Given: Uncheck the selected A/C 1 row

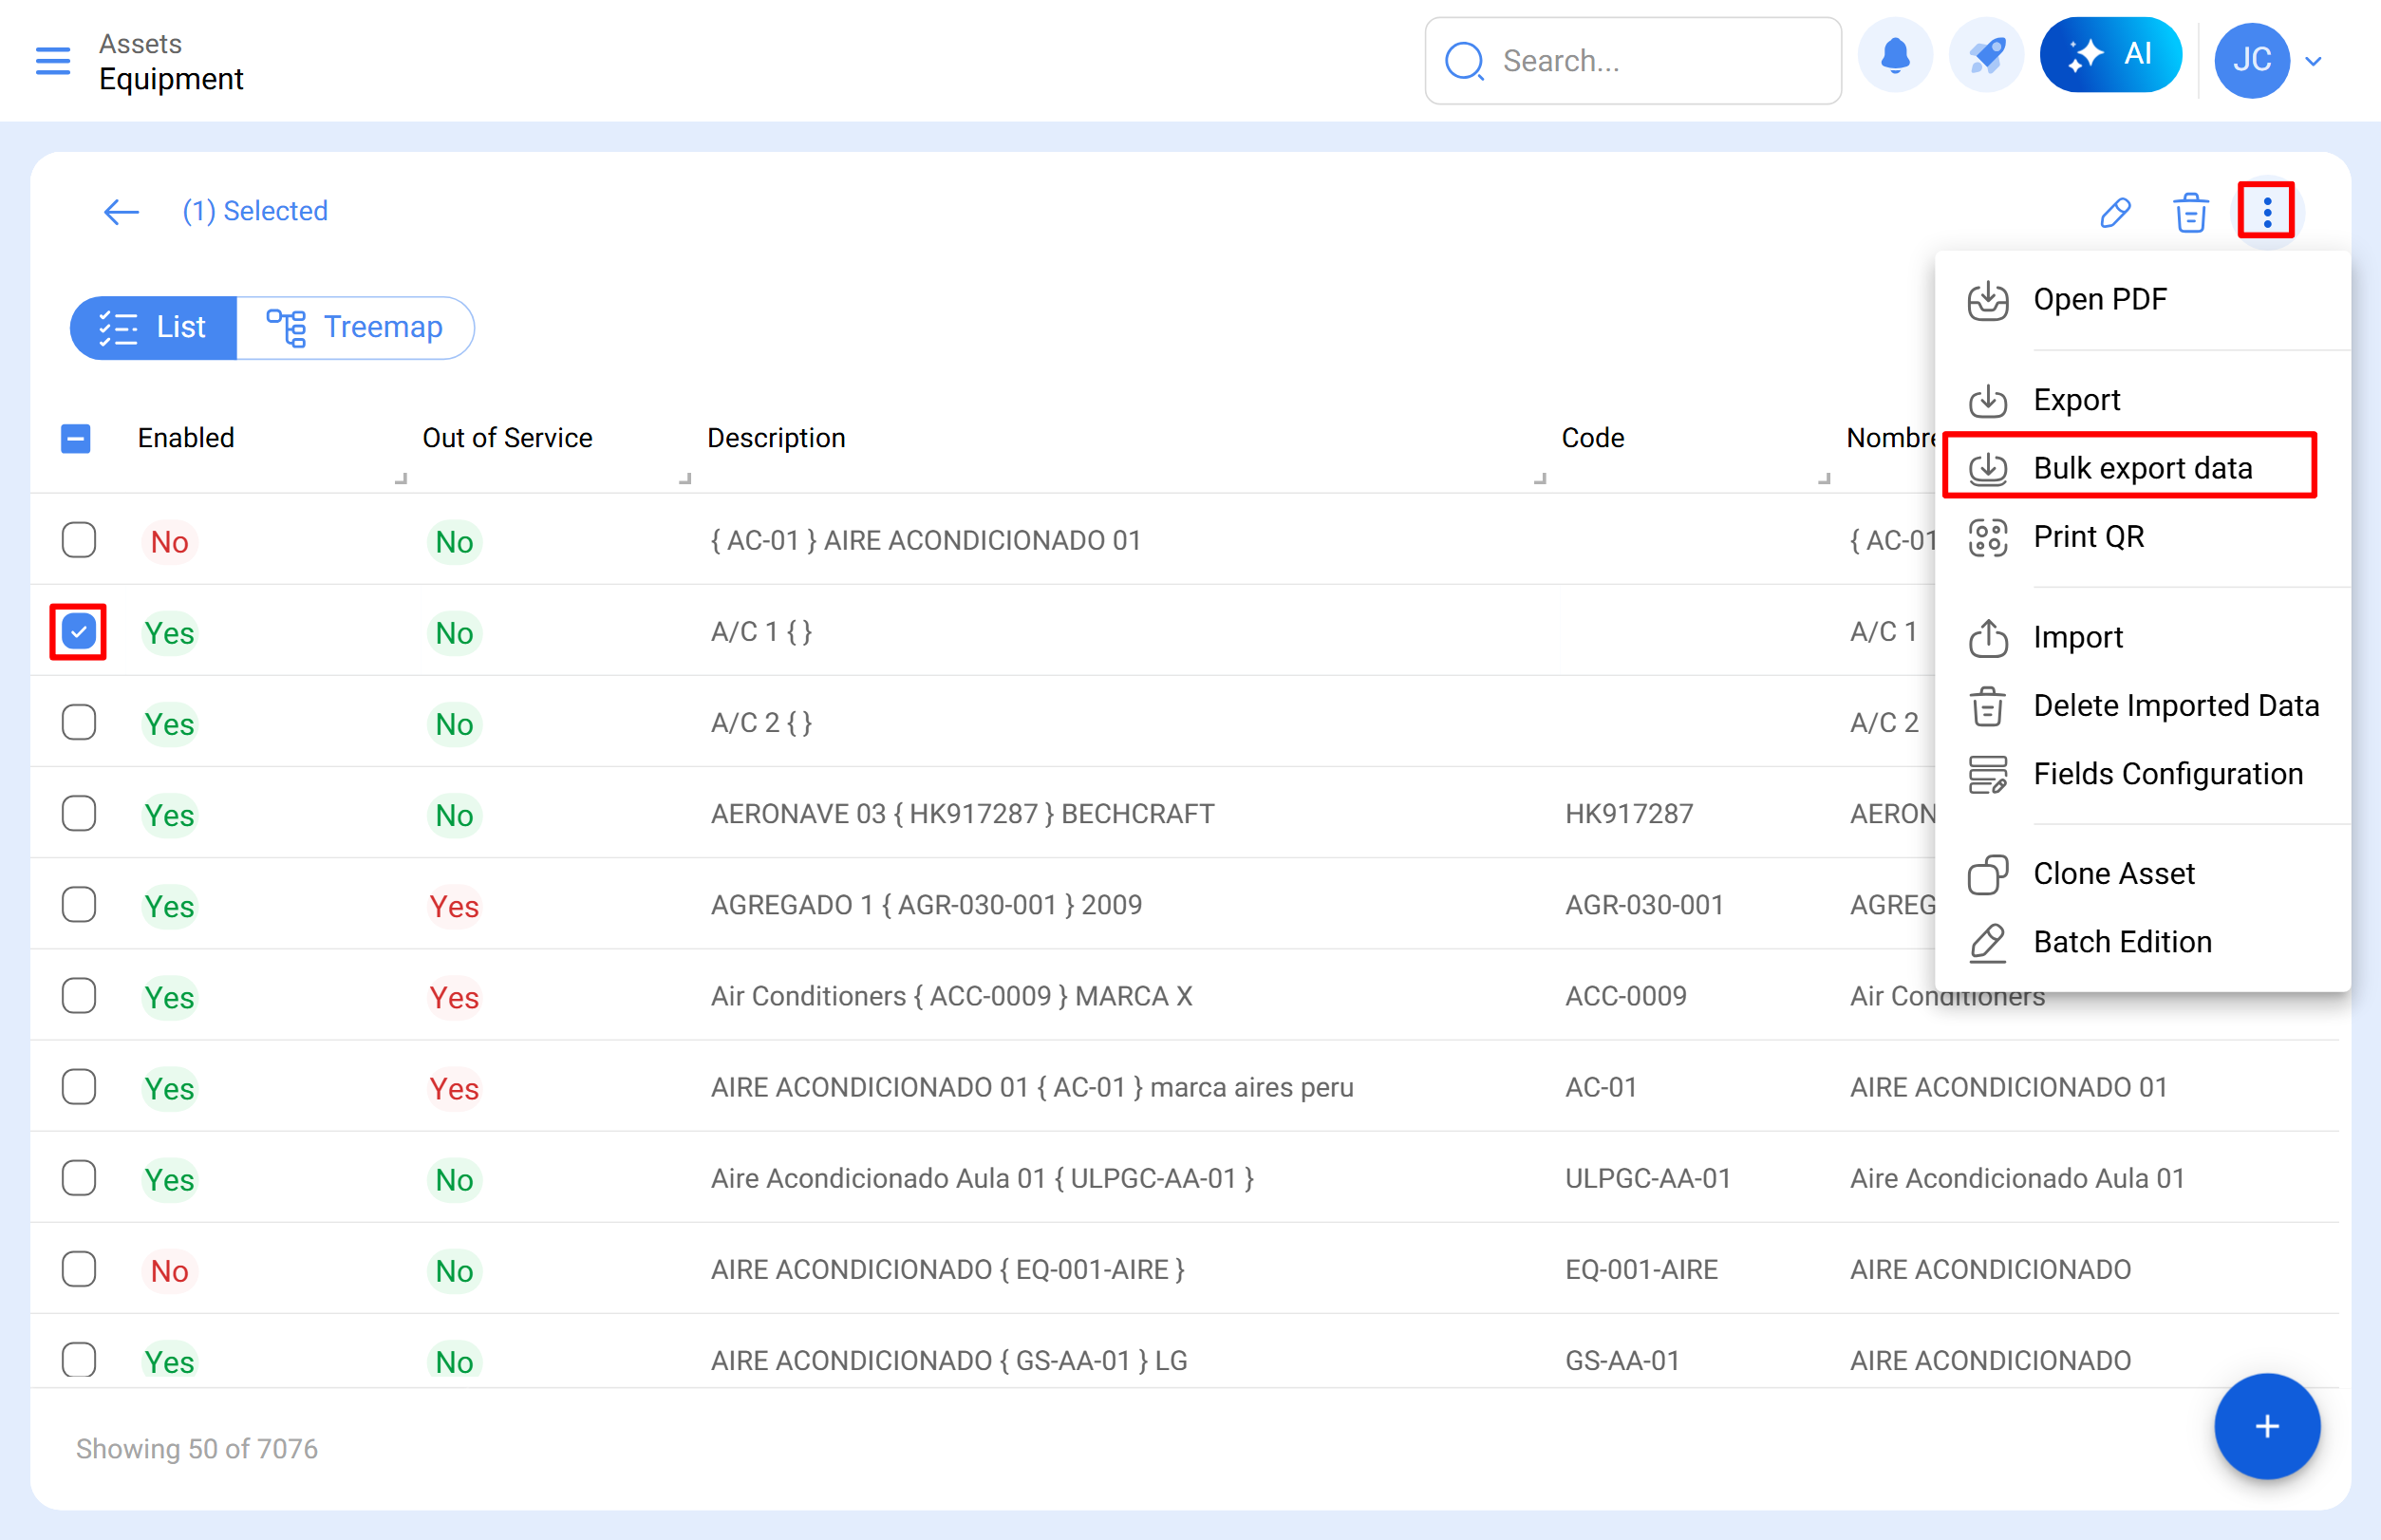Looking at the screenshot, I should pos(78,631).
